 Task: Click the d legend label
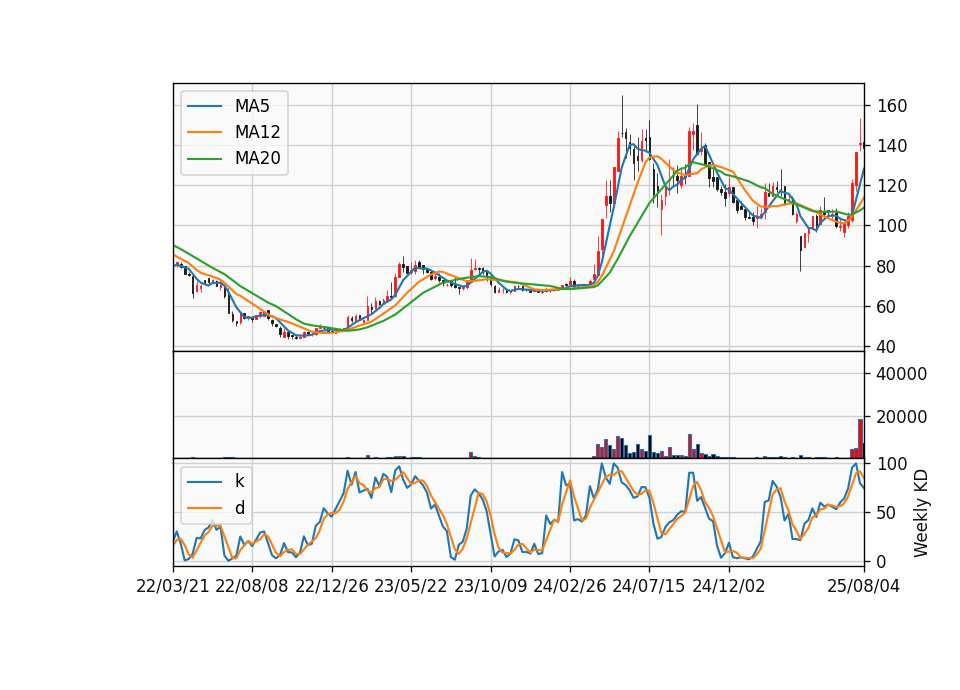tap(240, 508)
